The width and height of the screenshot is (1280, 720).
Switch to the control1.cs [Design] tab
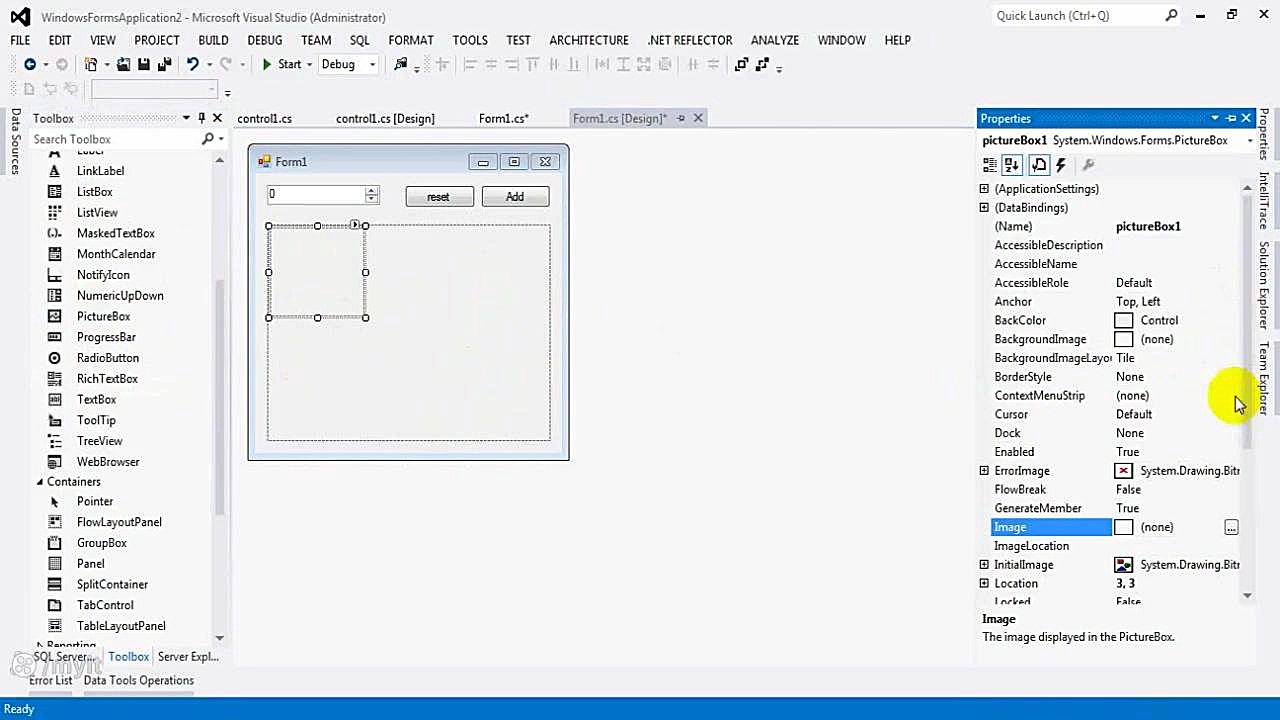[385, 118]
